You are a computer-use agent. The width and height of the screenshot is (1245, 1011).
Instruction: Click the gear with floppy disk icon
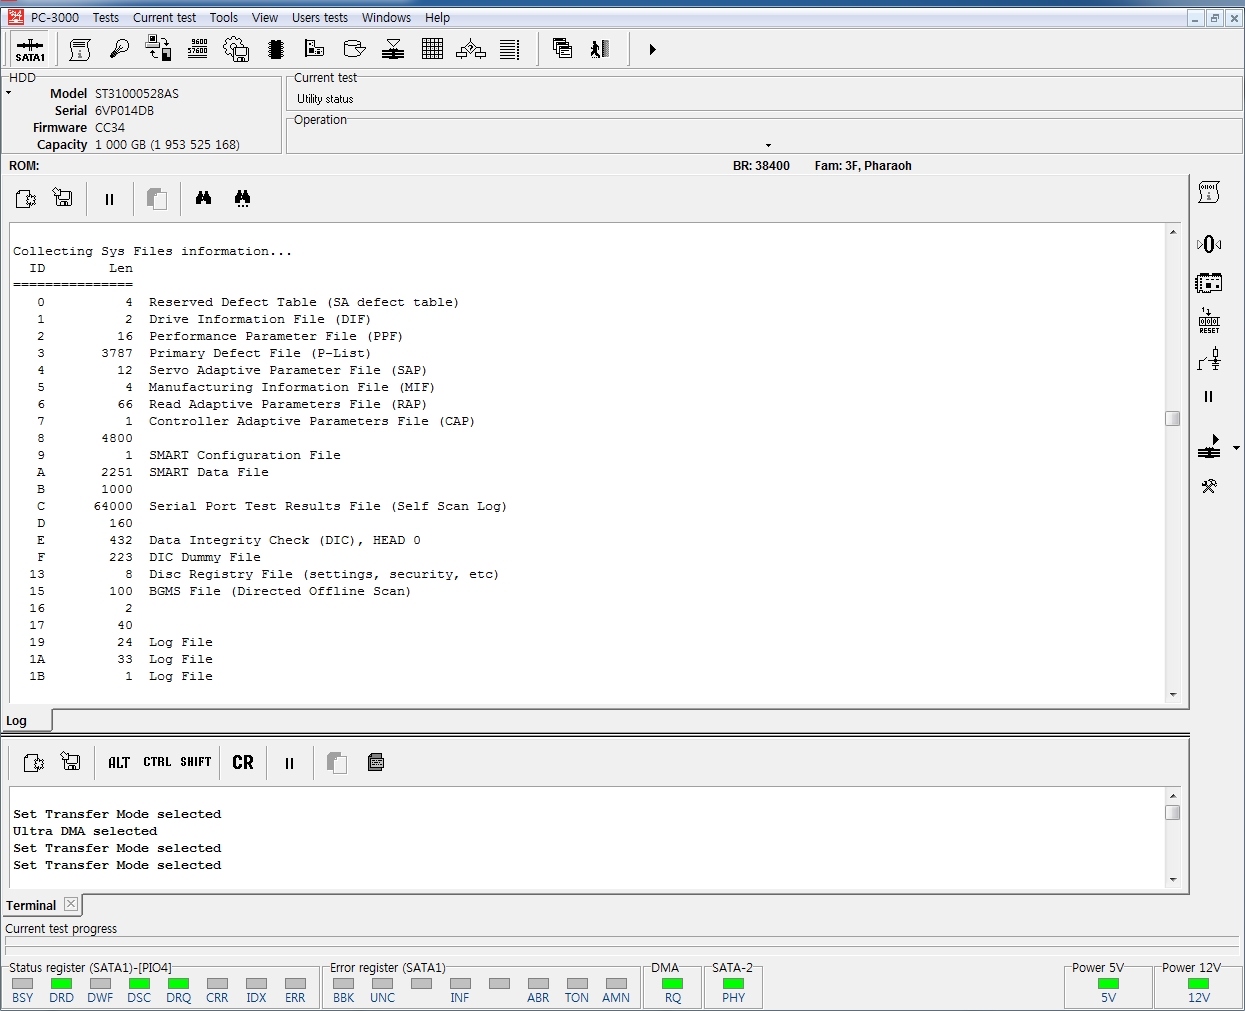point(236,49)
